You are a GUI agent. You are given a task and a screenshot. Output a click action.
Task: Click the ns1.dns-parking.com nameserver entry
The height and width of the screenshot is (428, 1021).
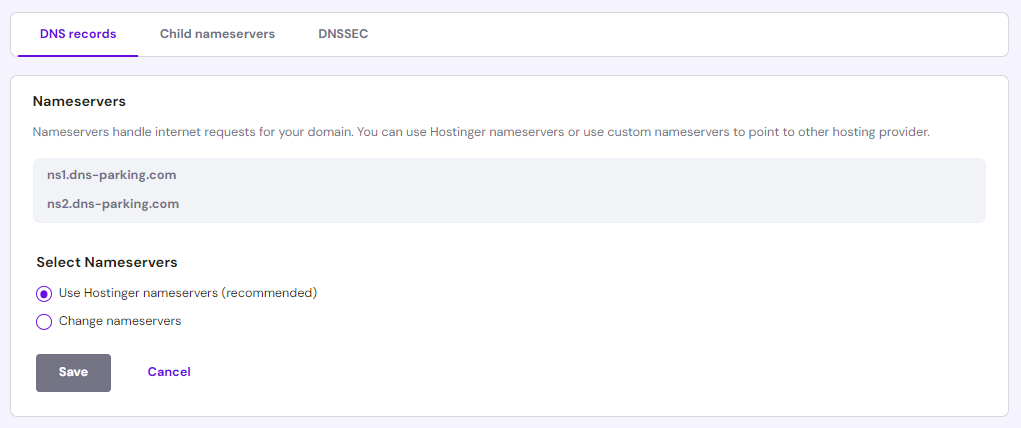[x=112, y=175]
